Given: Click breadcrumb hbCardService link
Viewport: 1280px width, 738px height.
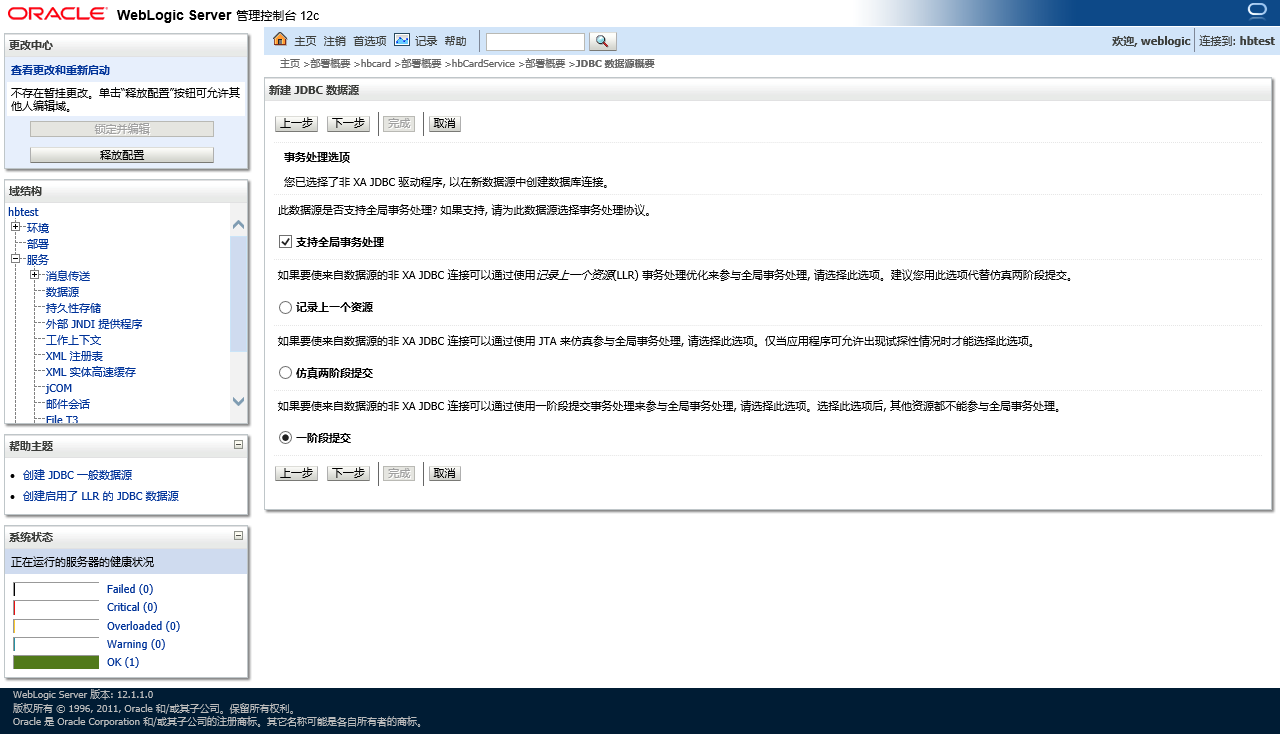Looking at the screenshot, I should pyautogui.click(x=483, y=63).
